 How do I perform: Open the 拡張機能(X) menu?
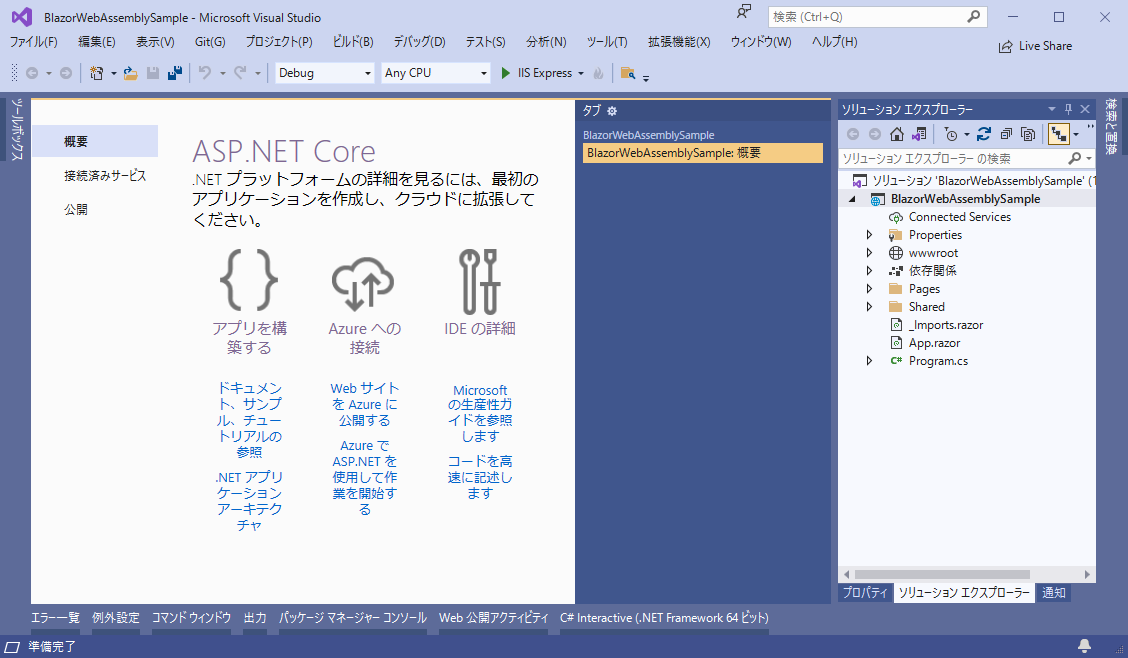(x=678, y=42)
